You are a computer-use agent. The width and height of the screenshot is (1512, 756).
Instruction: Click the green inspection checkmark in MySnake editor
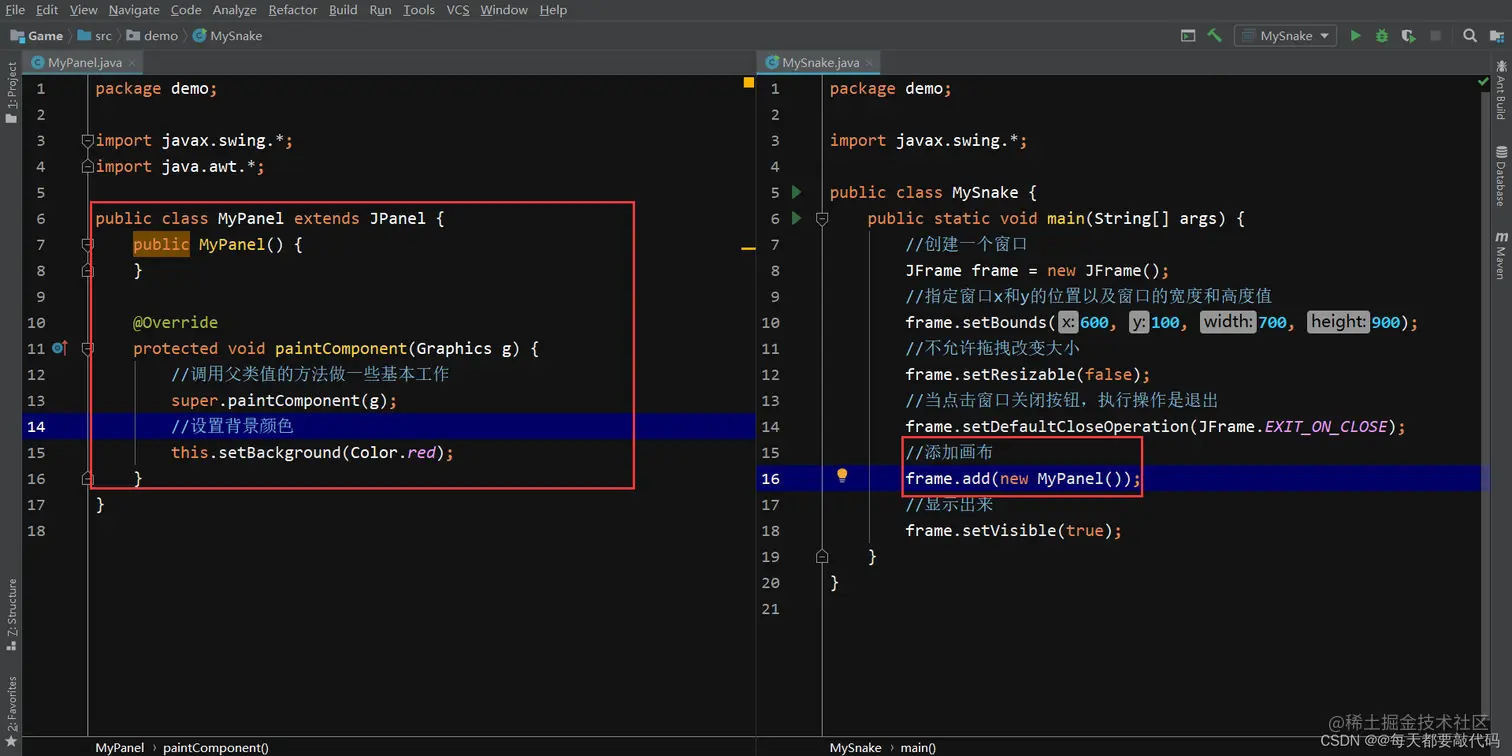point(1483,82)
